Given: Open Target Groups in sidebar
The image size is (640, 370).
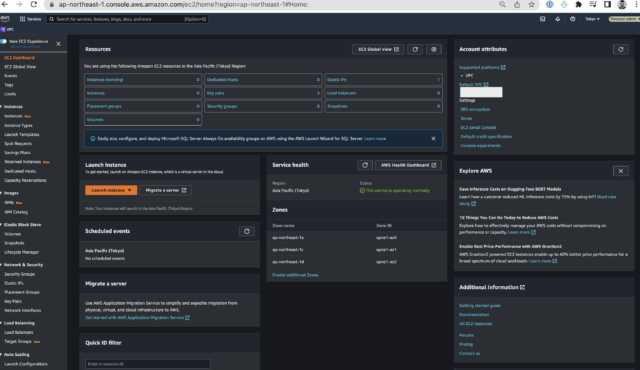Looking at the screenshot, I should tap(18, 341).
